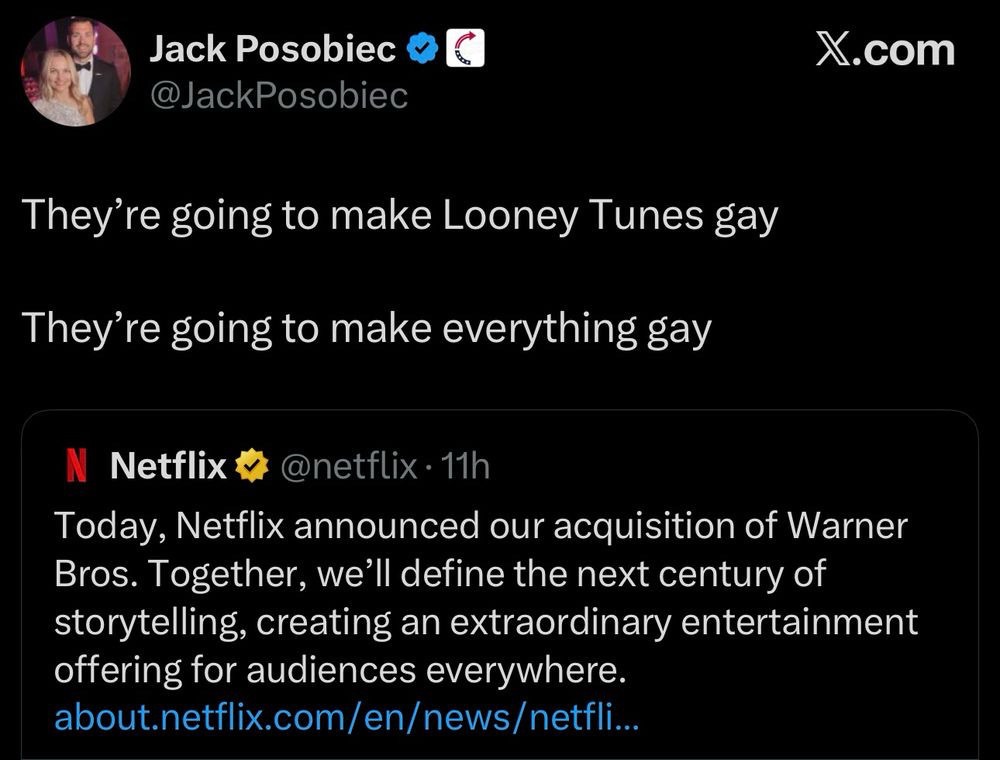The height and width of the screenshot is (760, 1000).
Task: Click the X.com watermark text
Action: (x=884, y=50)
